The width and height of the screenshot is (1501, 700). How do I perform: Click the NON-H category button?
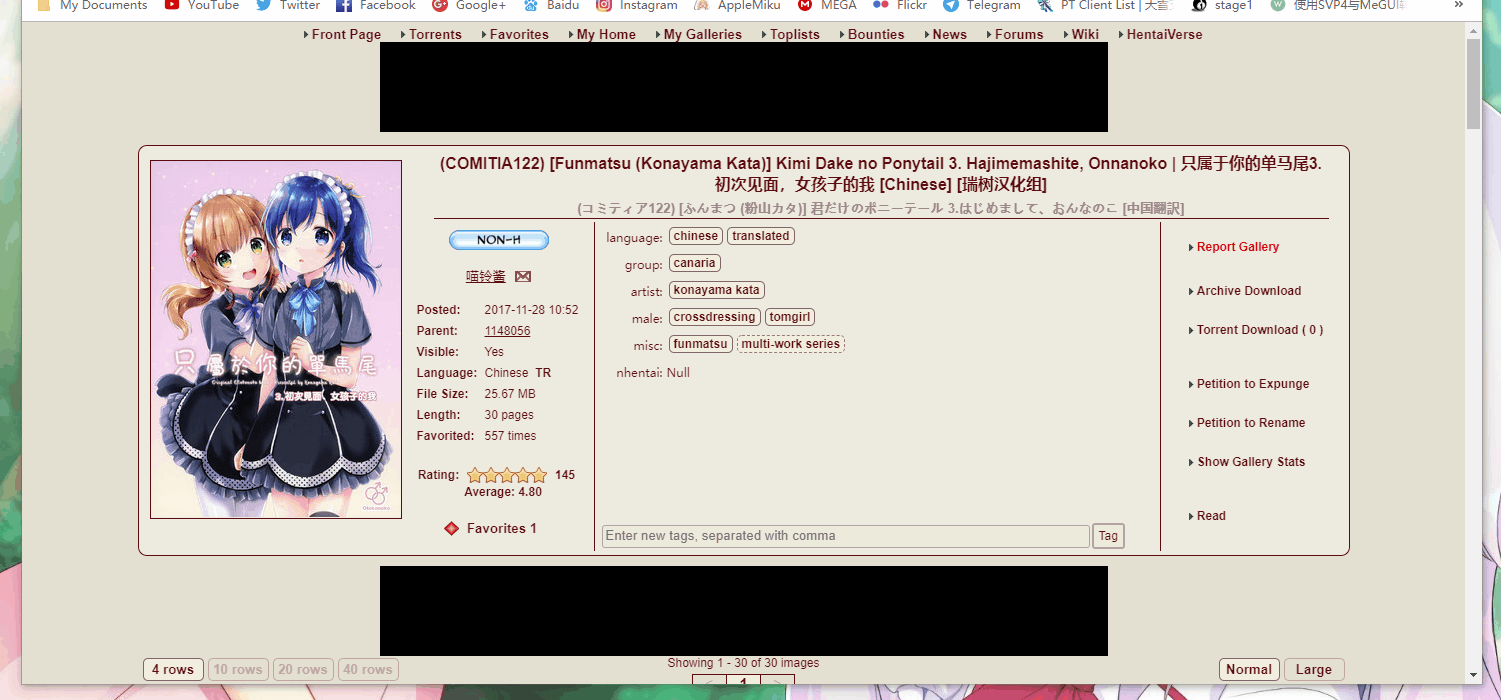pos(499,240)
